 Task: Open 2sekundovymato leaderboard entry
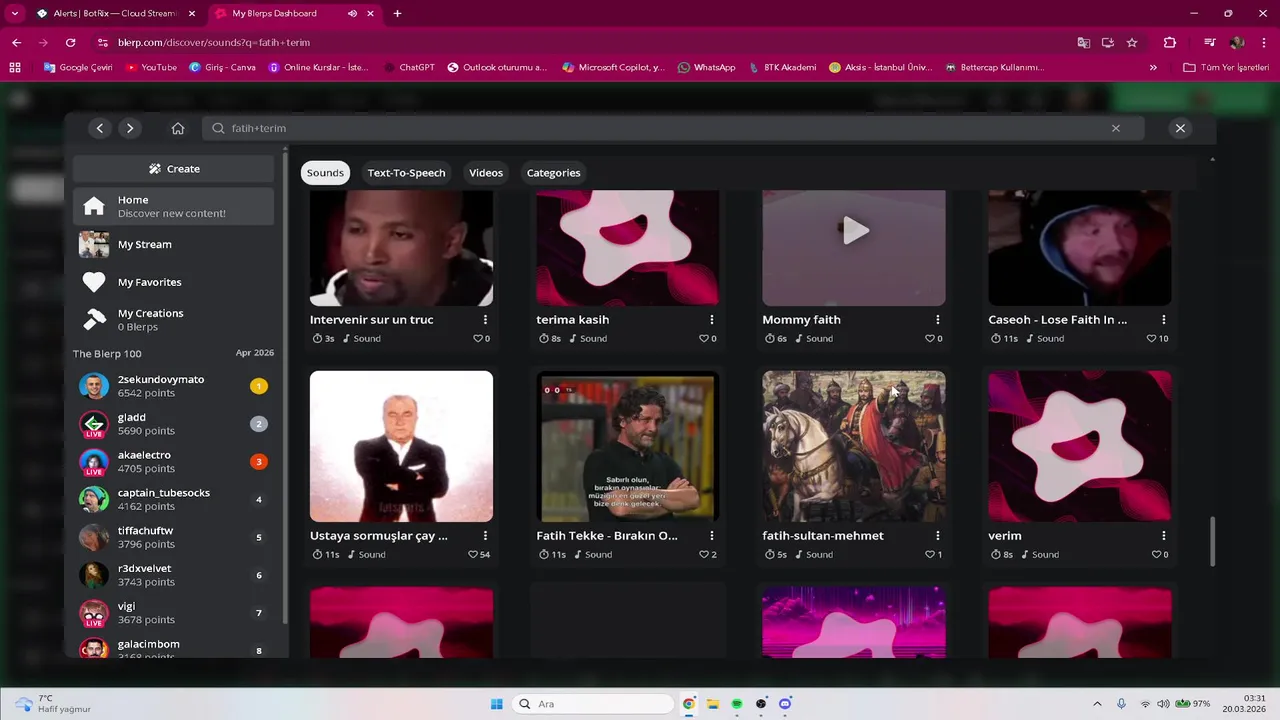pos(174,386)
